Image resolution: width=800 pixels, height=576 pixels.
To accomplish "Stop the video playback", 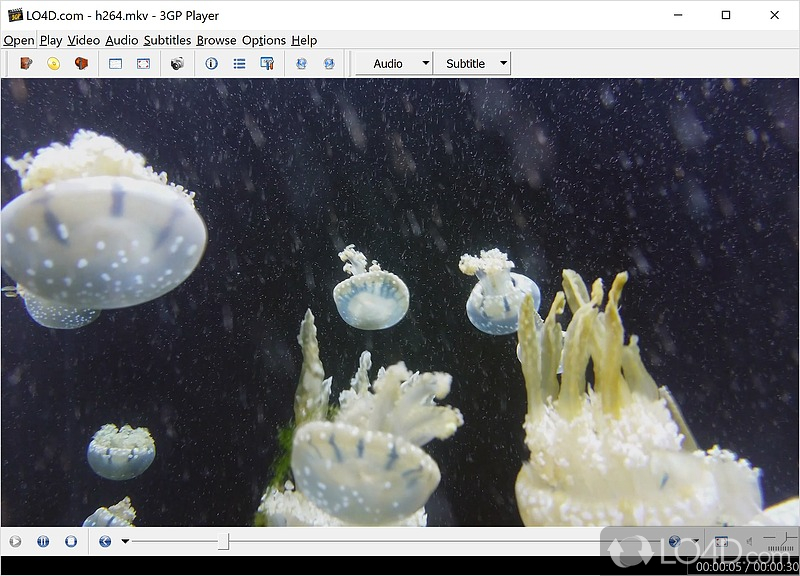I will [x=71, y=542].
